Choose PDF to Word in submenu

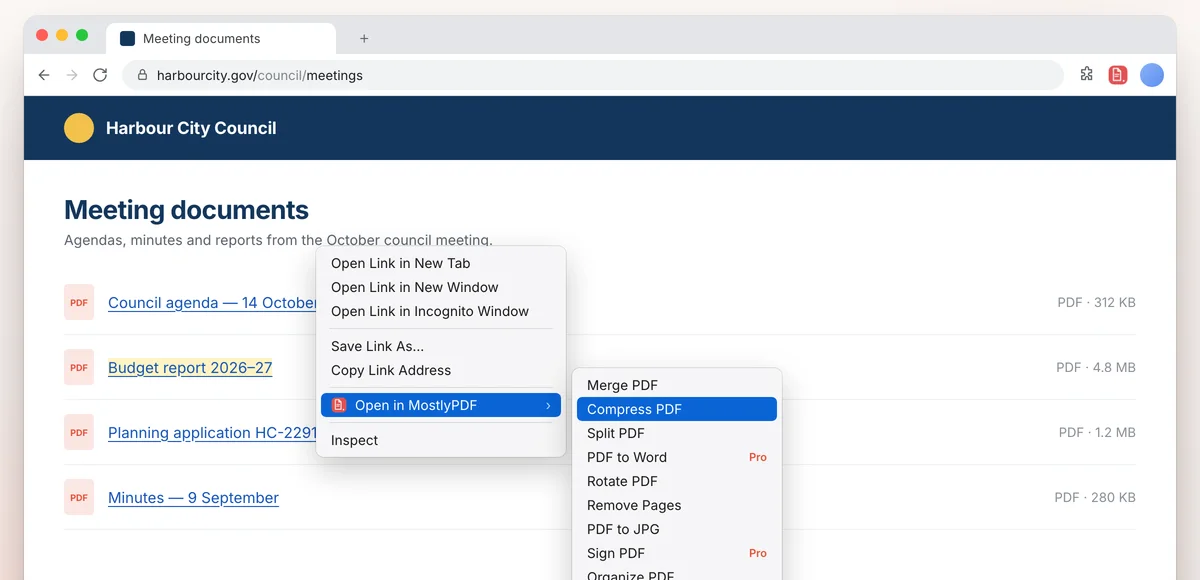point(677,457)
